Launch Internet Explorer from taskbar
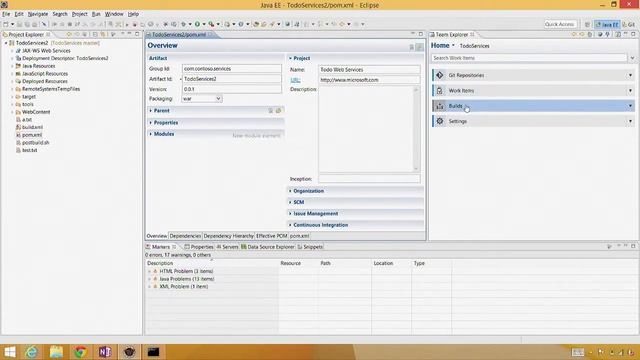Screen dimensions: 640x360 point(31,352)
